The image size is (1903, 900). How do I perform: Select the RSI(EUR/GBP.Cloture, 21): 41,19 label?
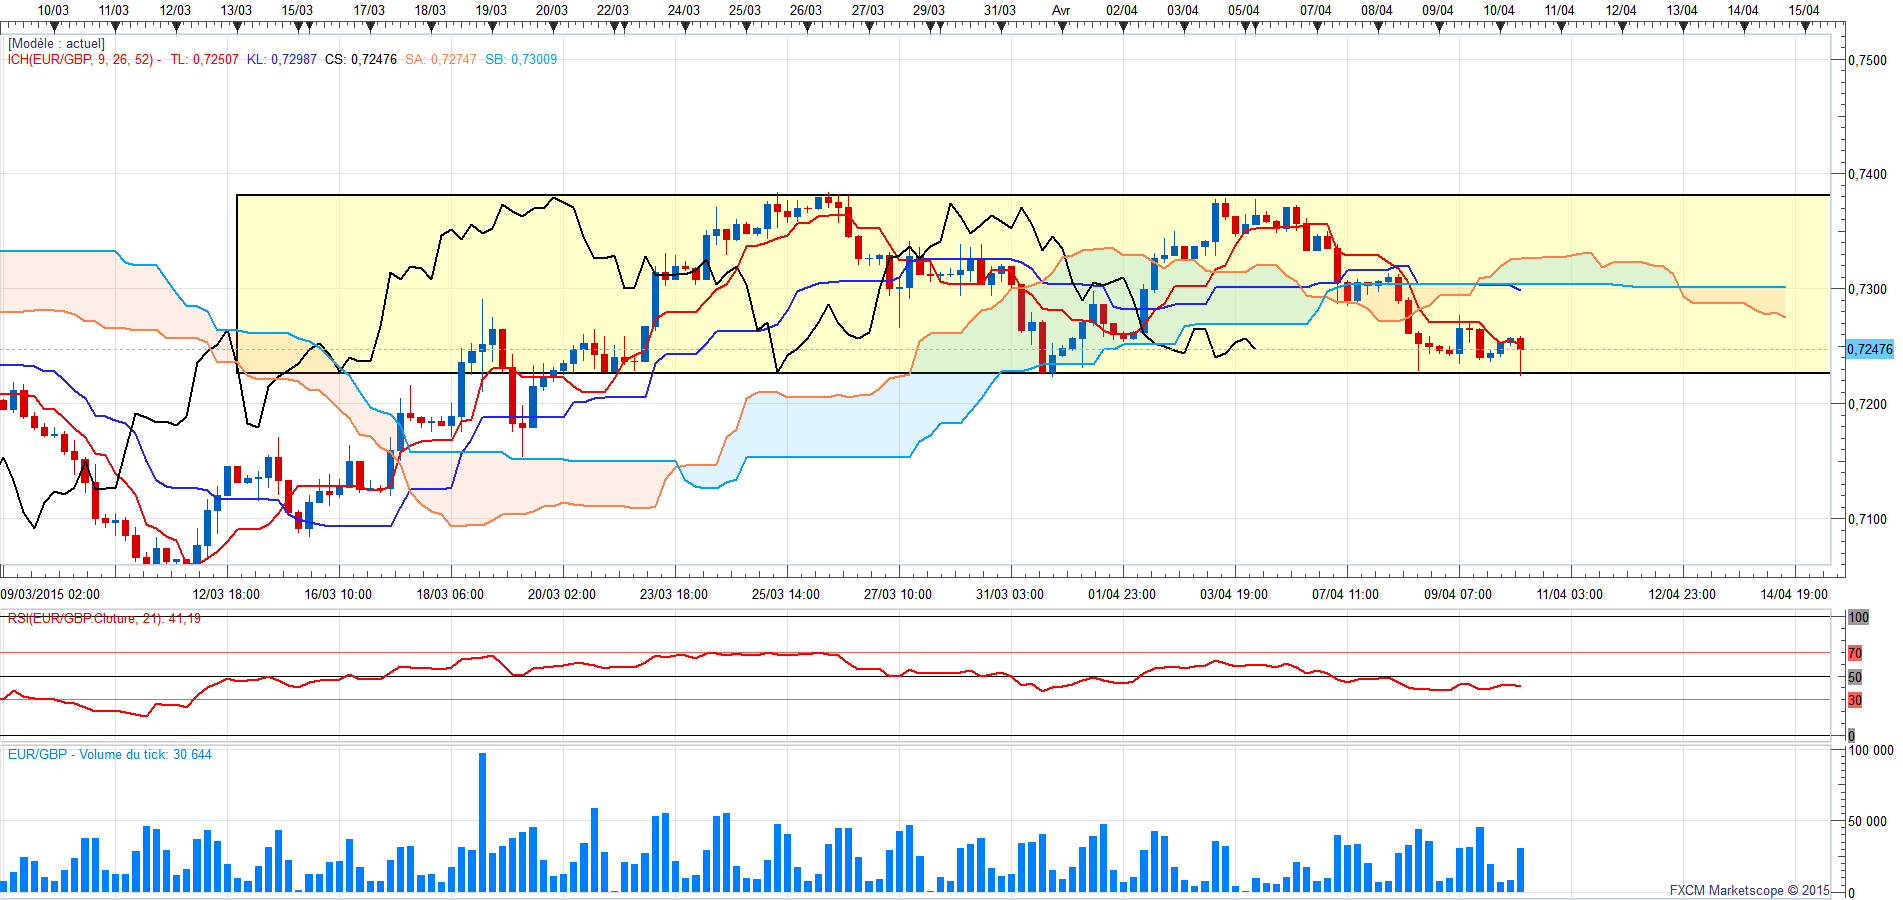tap(104, 619)
